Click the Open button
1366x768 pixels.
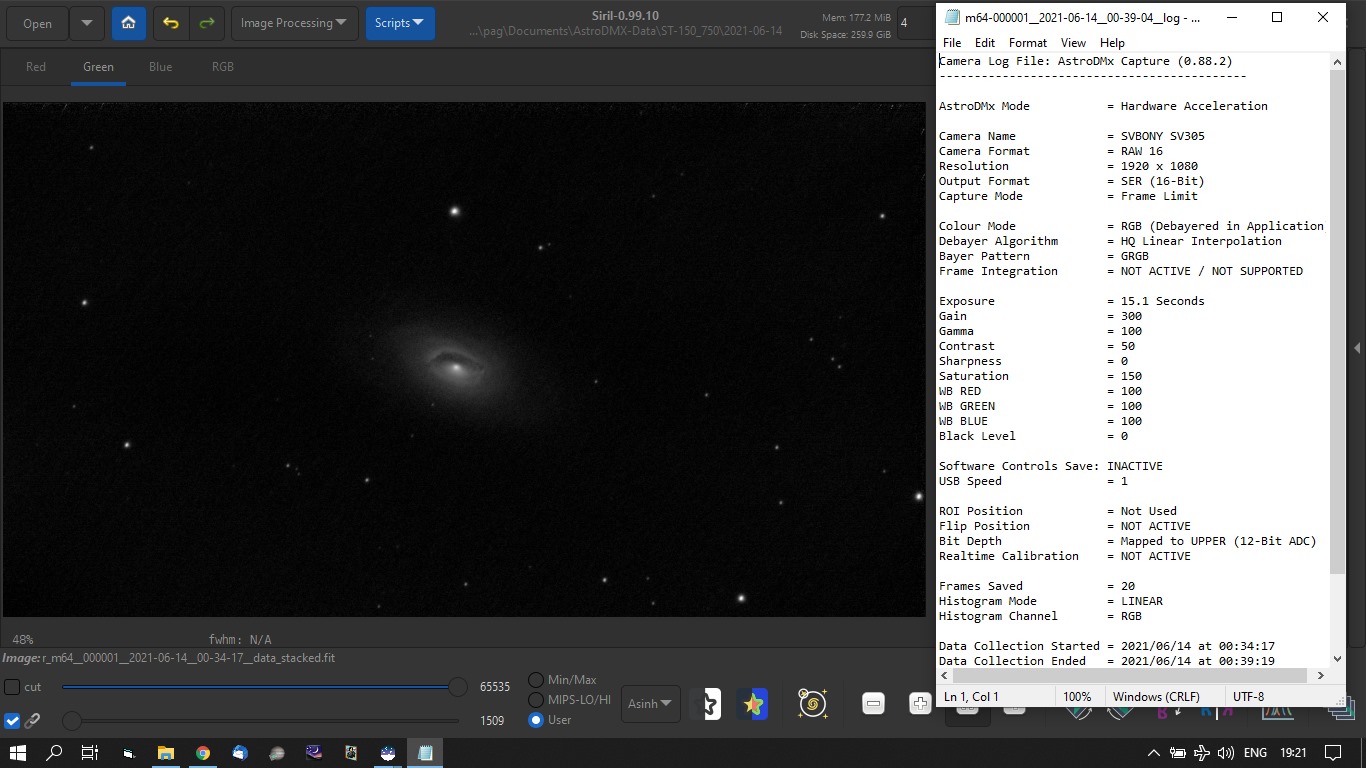coord(37,23)
